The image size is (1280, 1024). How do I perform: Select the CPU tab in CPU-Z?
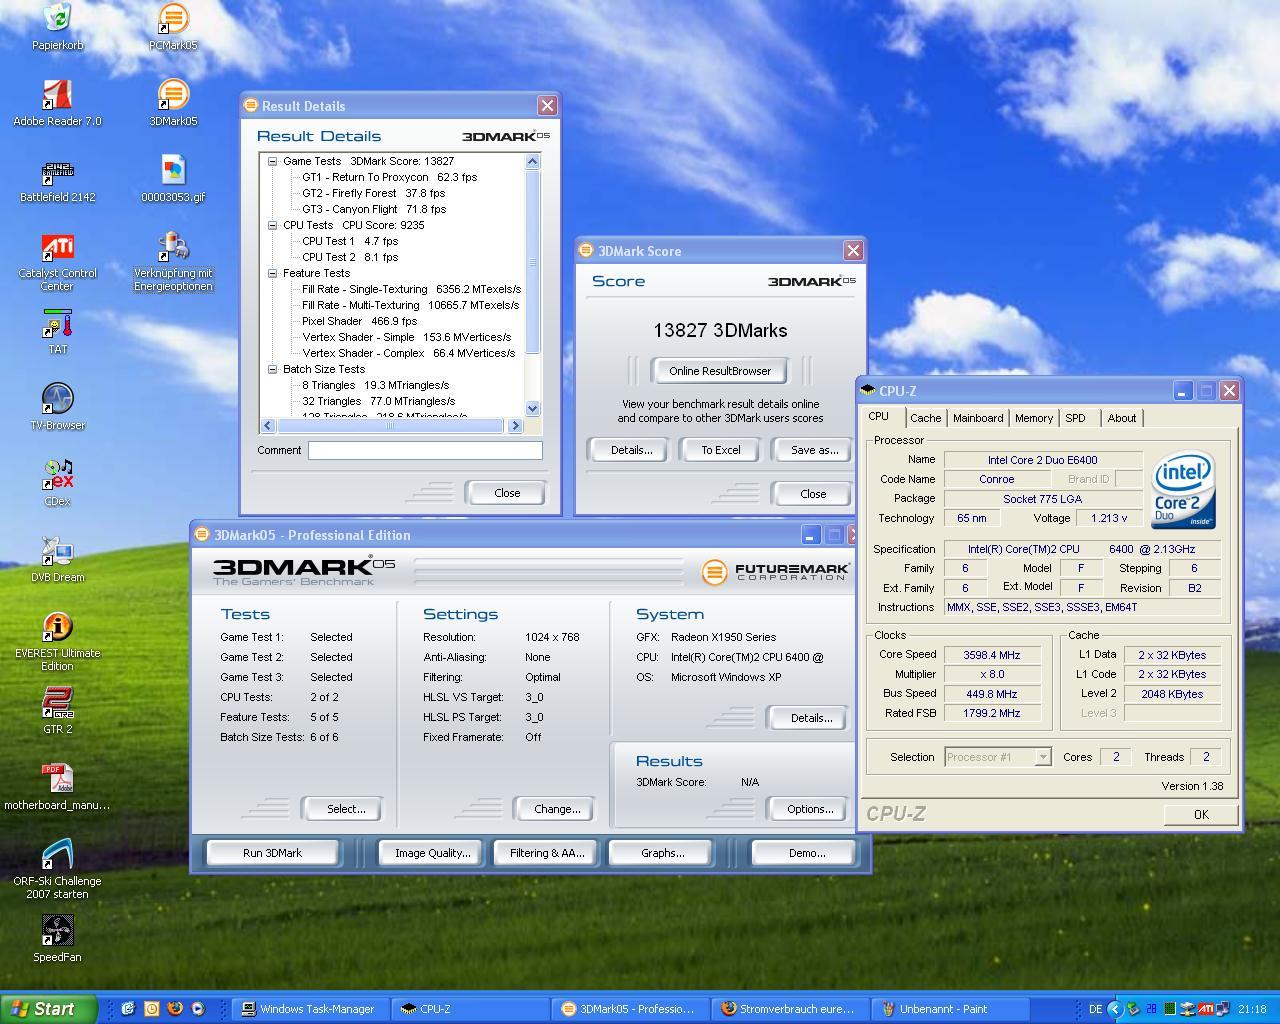pyautogui.click(x=878, y=416)
